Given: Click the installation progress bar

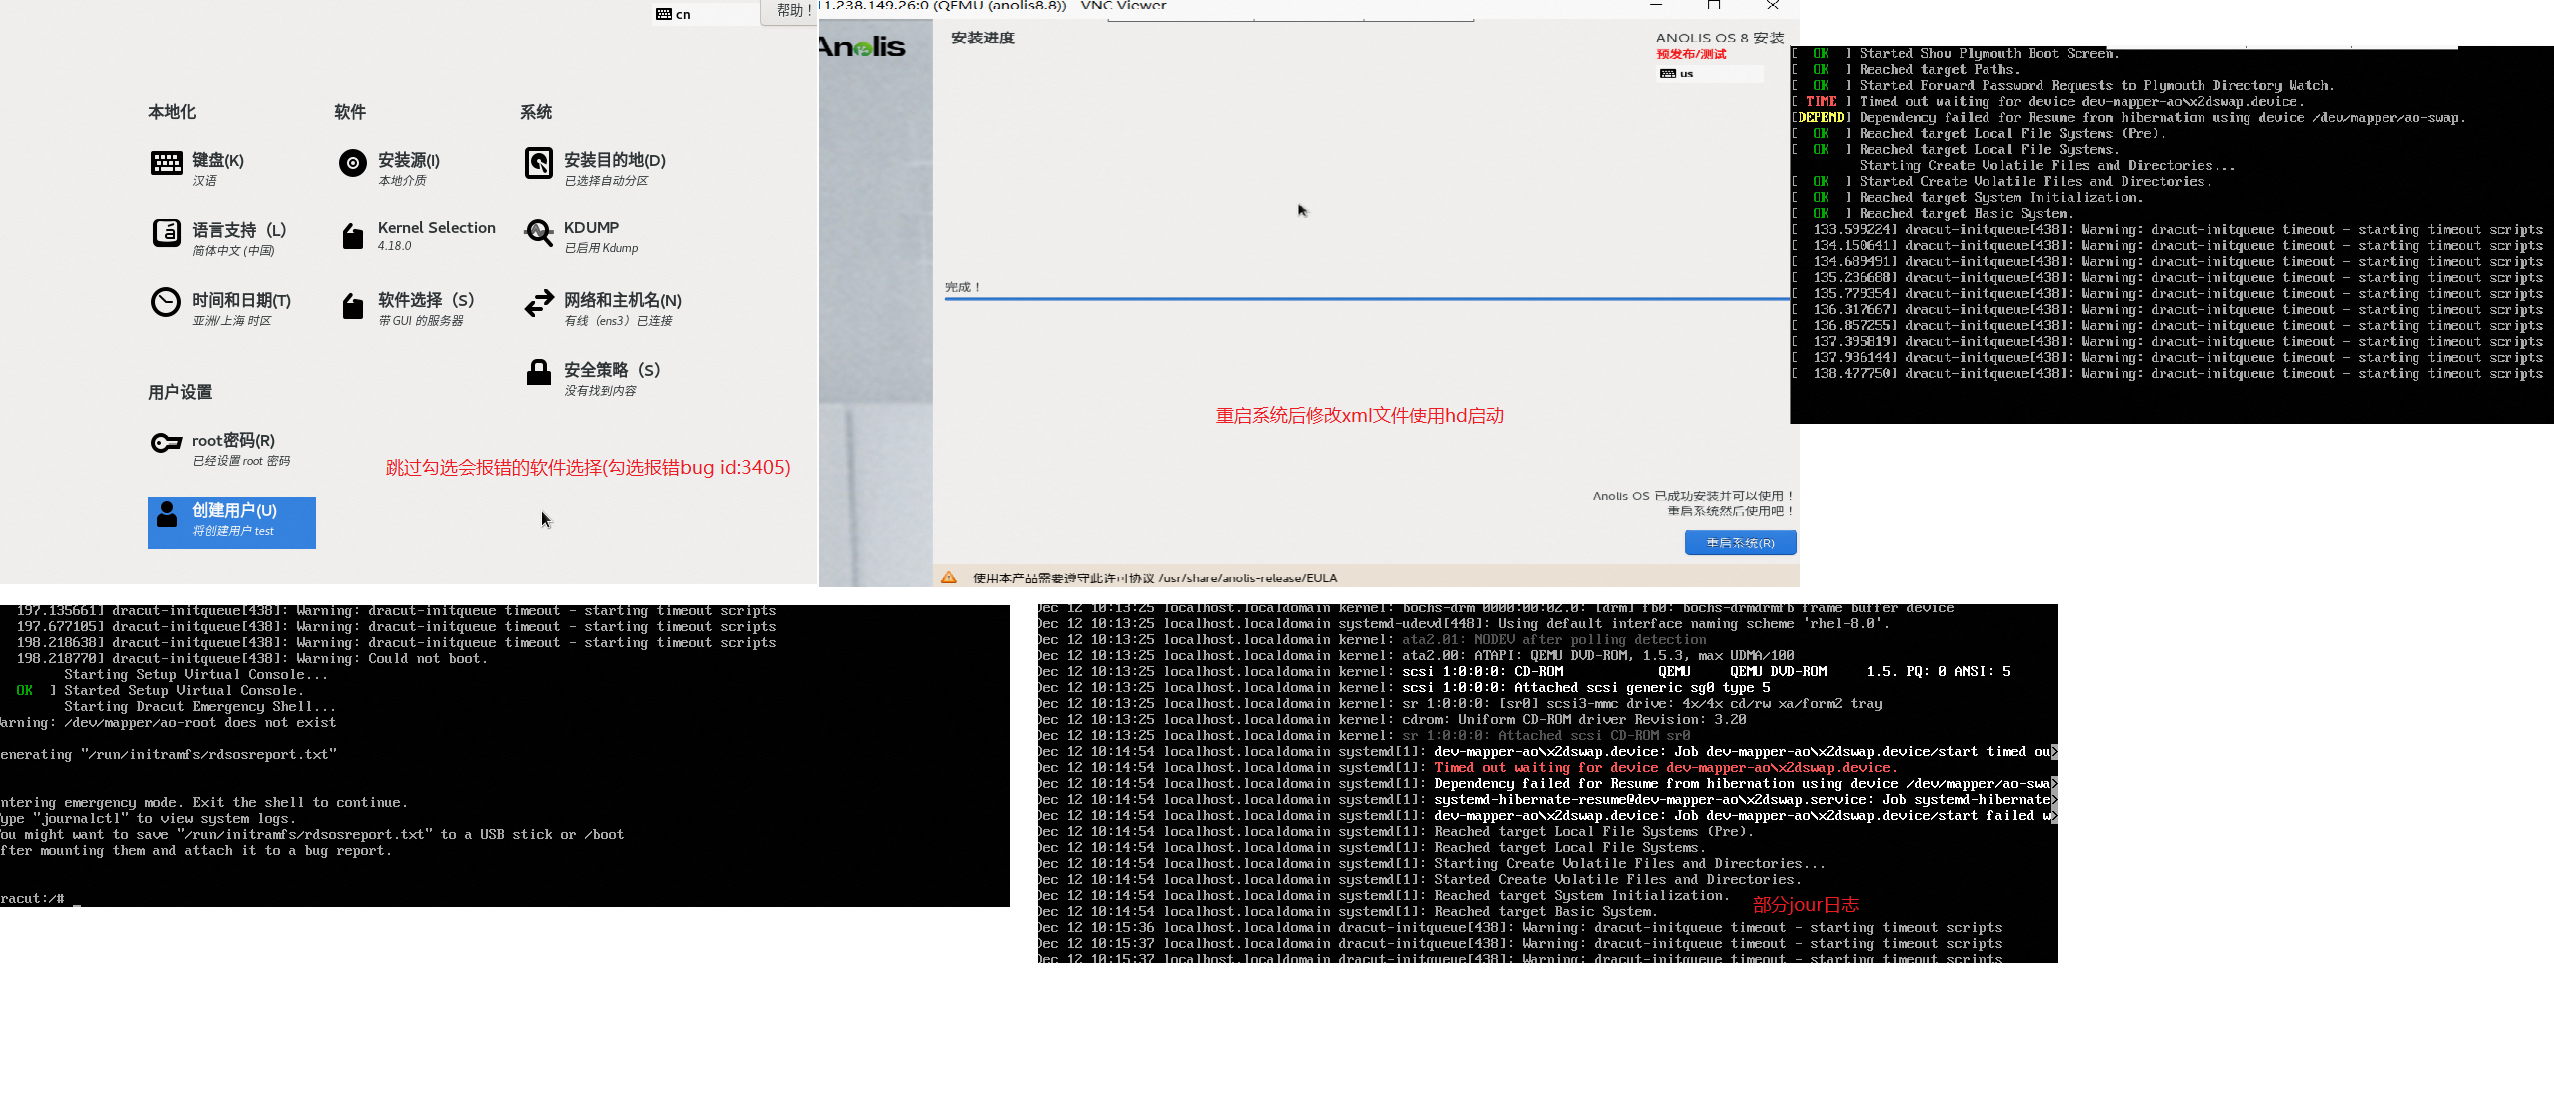Looking at the screenshot, I should [x=1366, y=298].
